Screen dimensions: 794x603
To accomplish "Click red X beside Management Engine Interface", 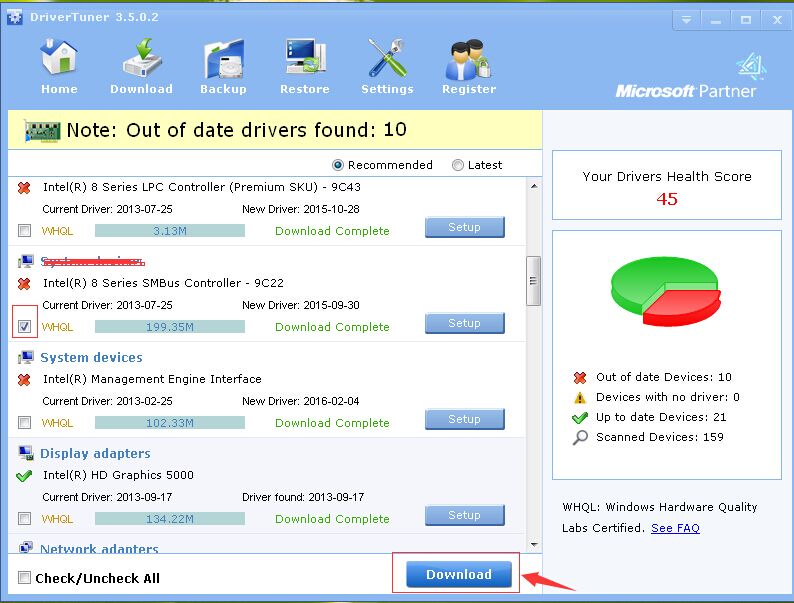I will tap(24, 380).
